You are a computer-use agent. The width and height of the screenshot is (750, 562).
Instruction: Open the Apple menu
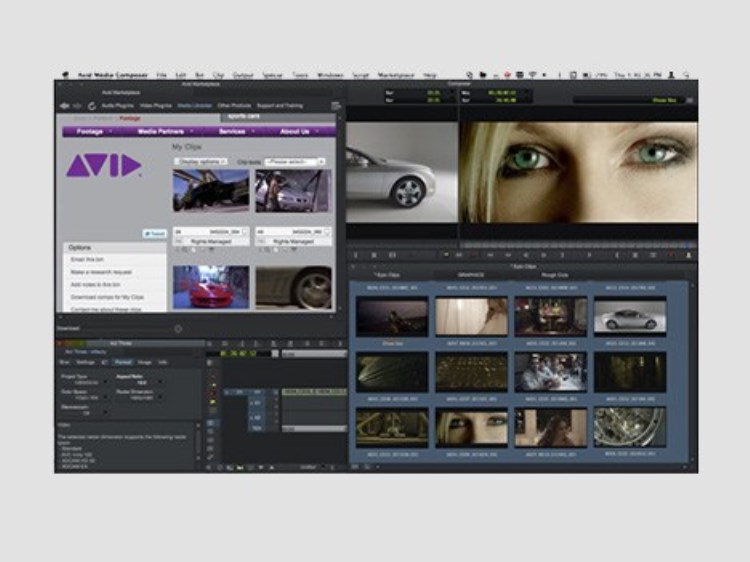click(x=66, y=75)
